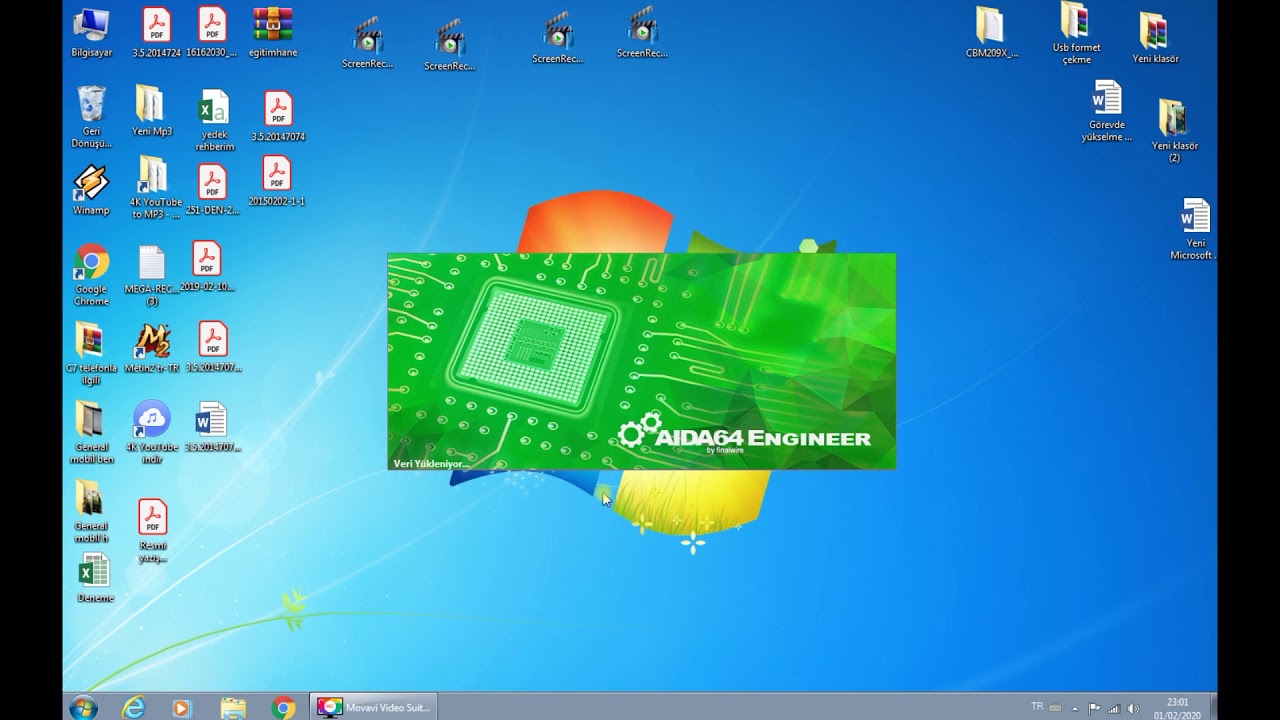The width and height of the screenshot is (1280, 720).
Task: Select the 20150202-1-1 PDF file
Action: (277, 182)
